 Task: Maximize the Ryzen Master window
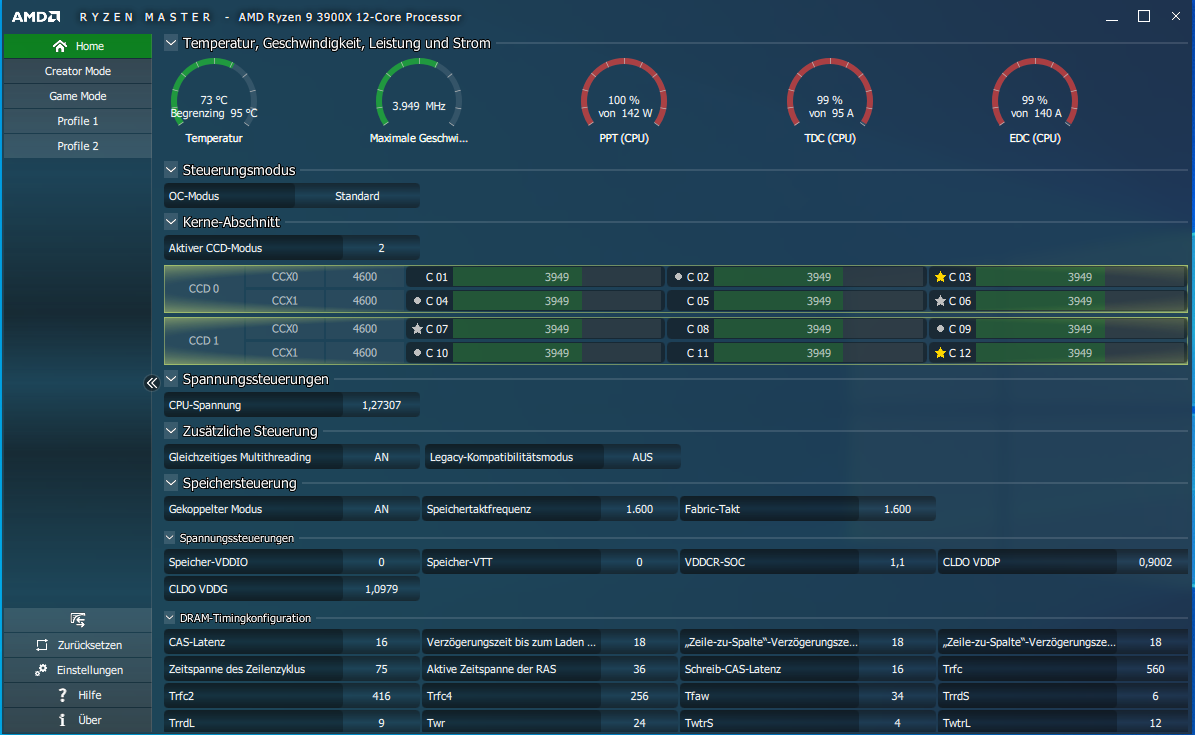pos(1144,16)
